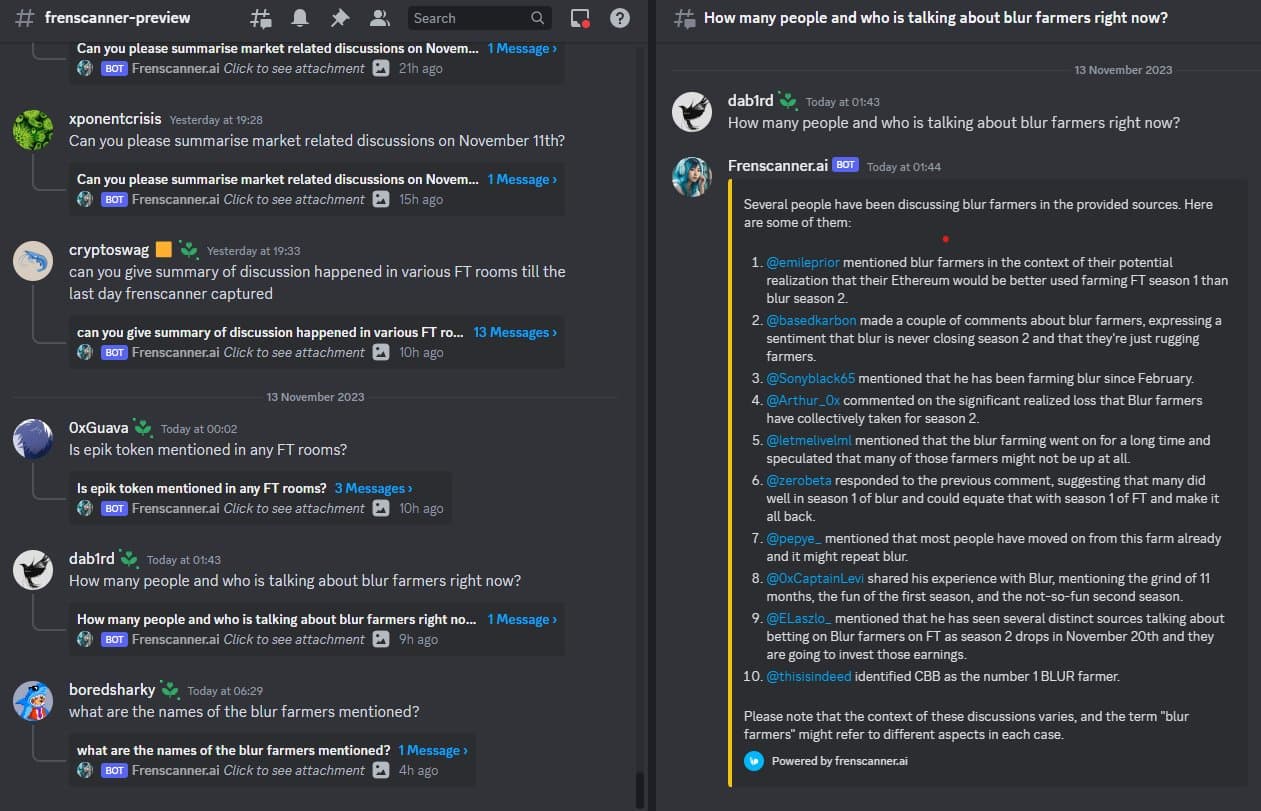The image size is (1261, 811).
Task: Open '1 Message' on dab1rd's blur farmers thread
Action: 522,619
